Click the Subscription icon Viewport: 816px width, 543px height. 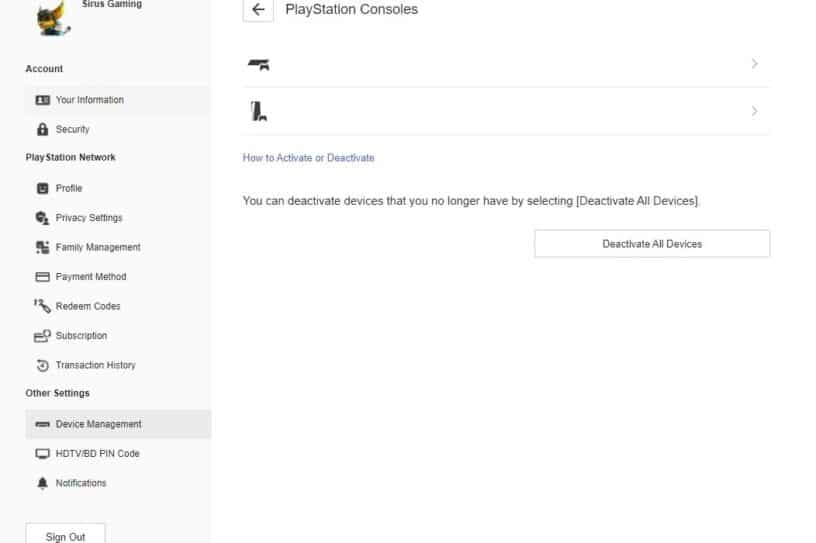click(43, 336)
